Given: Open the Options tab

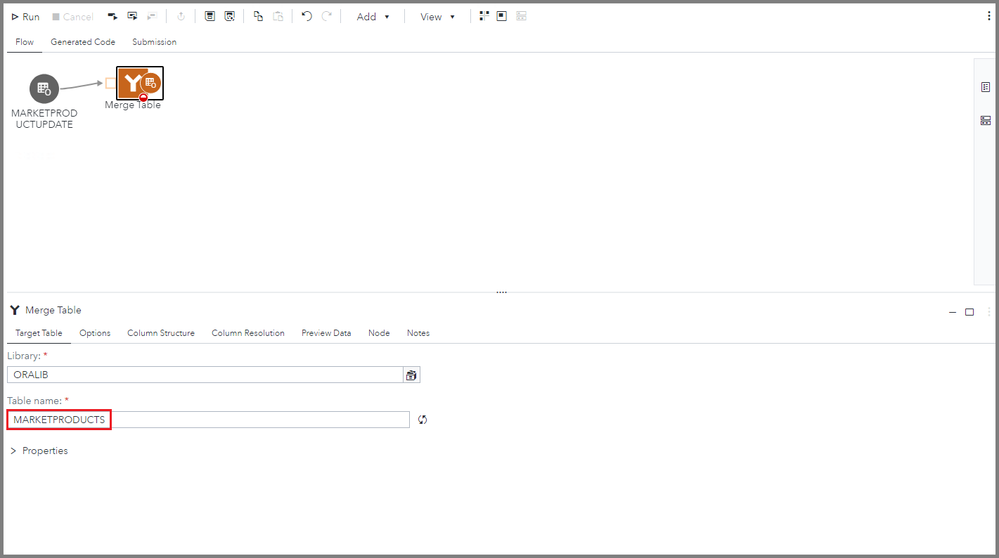Looking at the screenshot, I should point(95,333).
